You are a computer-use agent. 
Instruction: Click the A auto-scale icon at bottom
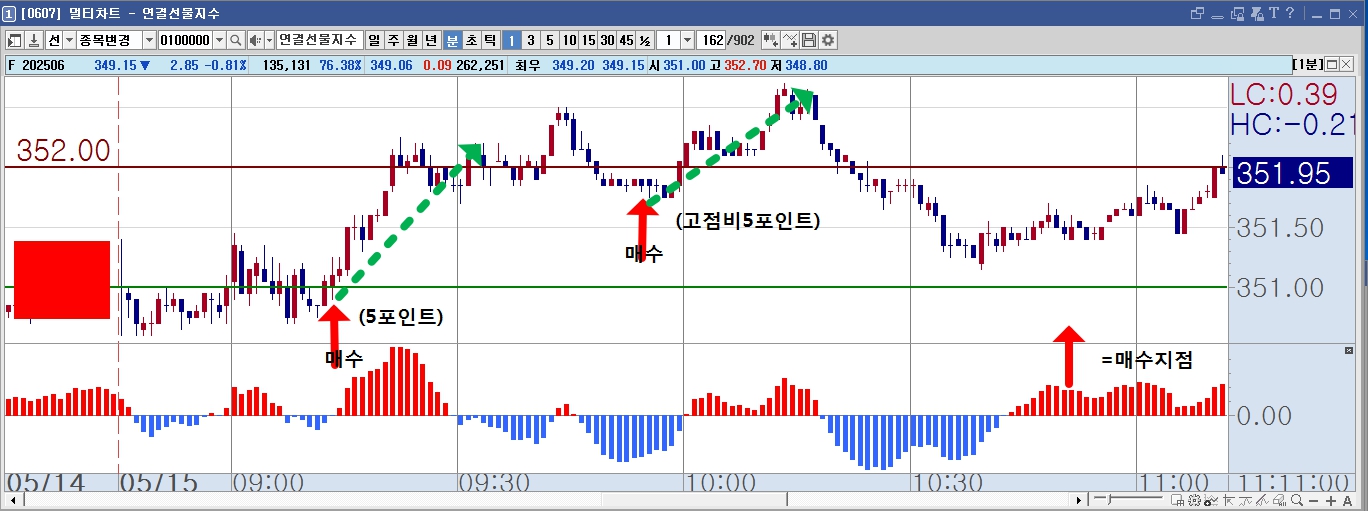1347,501
